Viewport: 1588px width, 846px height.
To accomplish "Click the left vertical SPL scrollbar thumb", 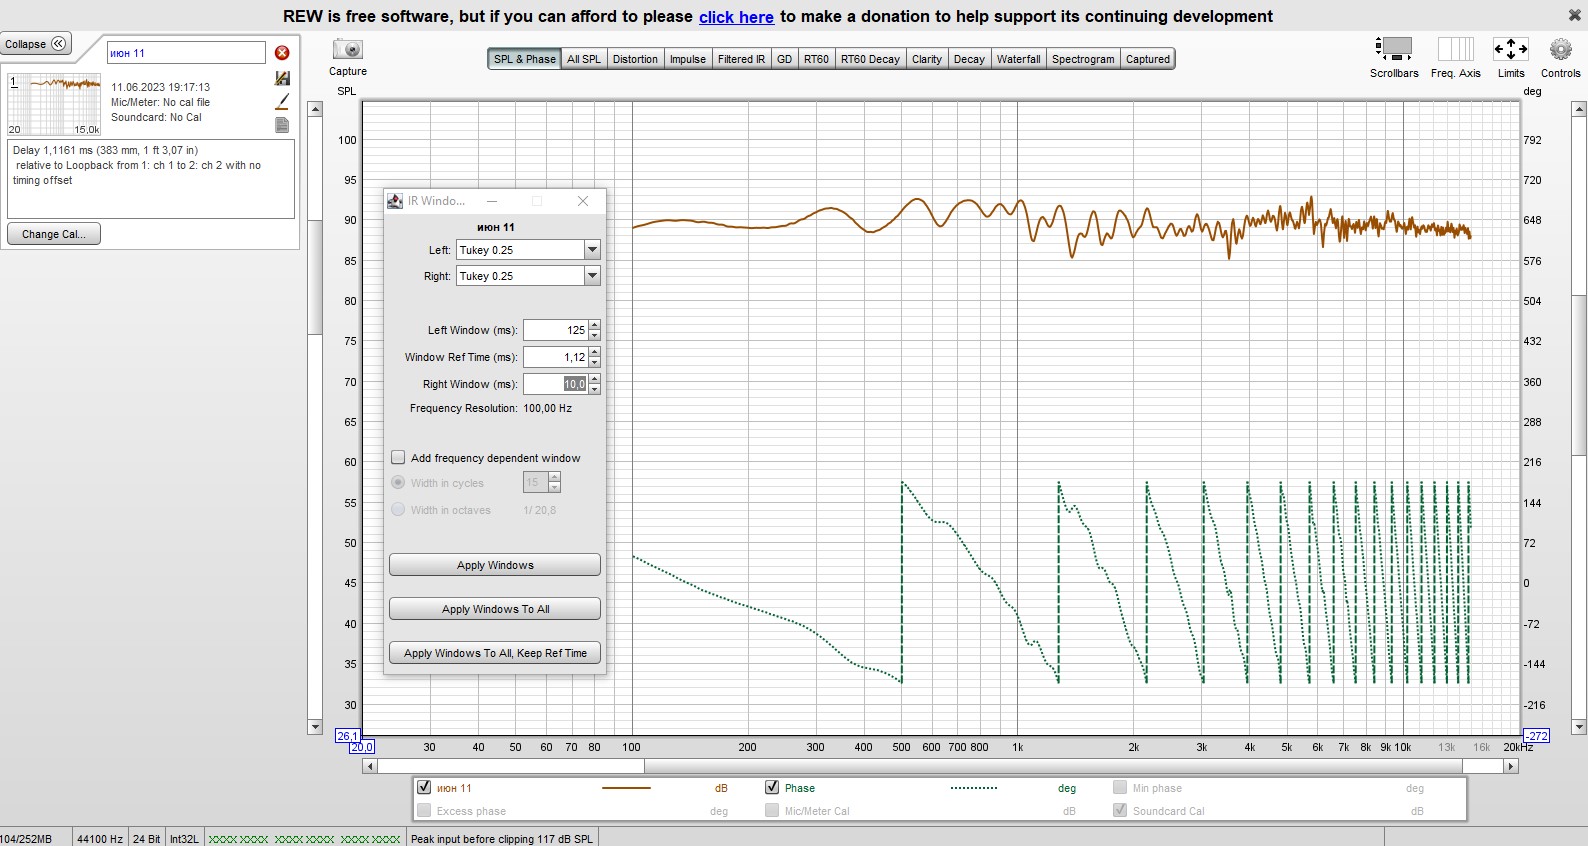I will (x=315, y=277).
